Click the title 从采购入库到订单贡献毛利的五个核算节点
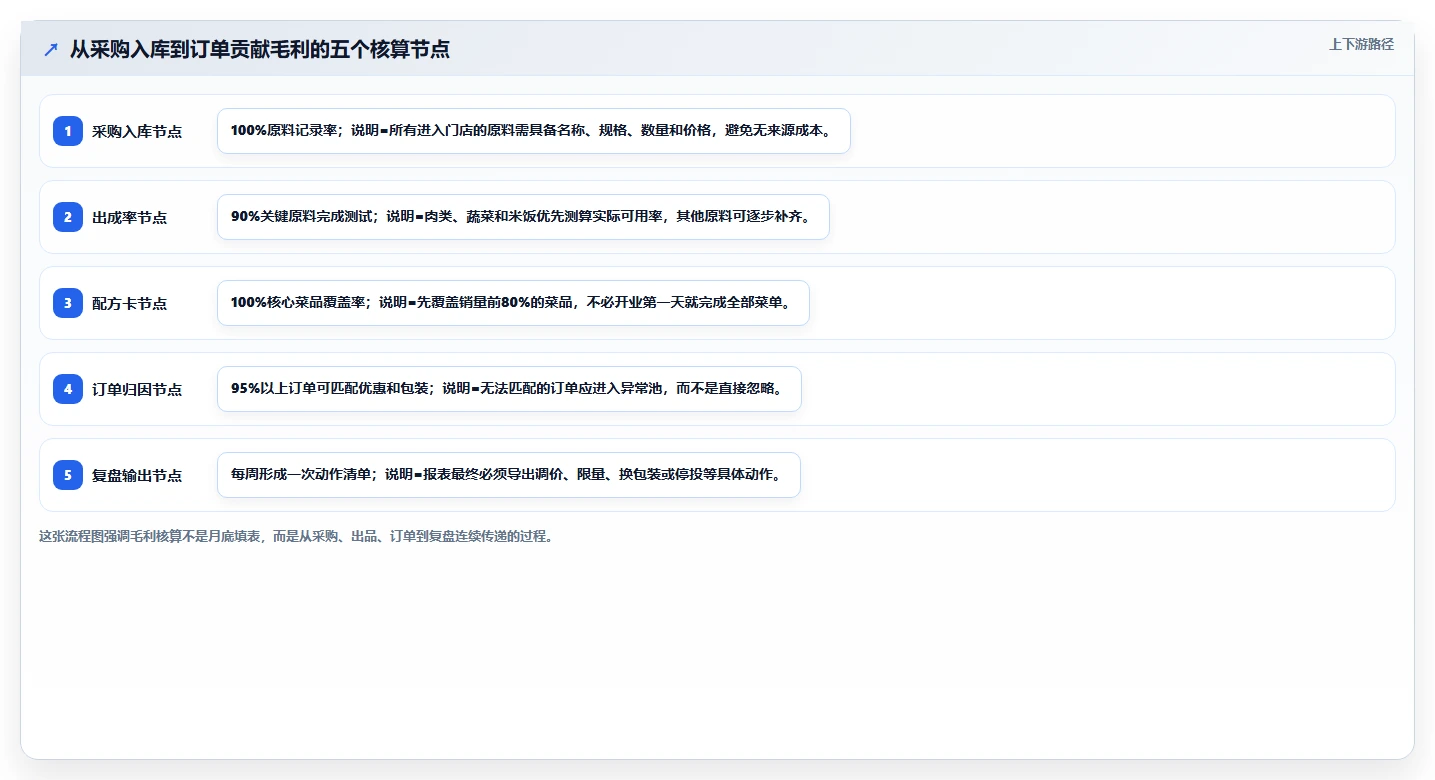 click(x=260, y=49)
